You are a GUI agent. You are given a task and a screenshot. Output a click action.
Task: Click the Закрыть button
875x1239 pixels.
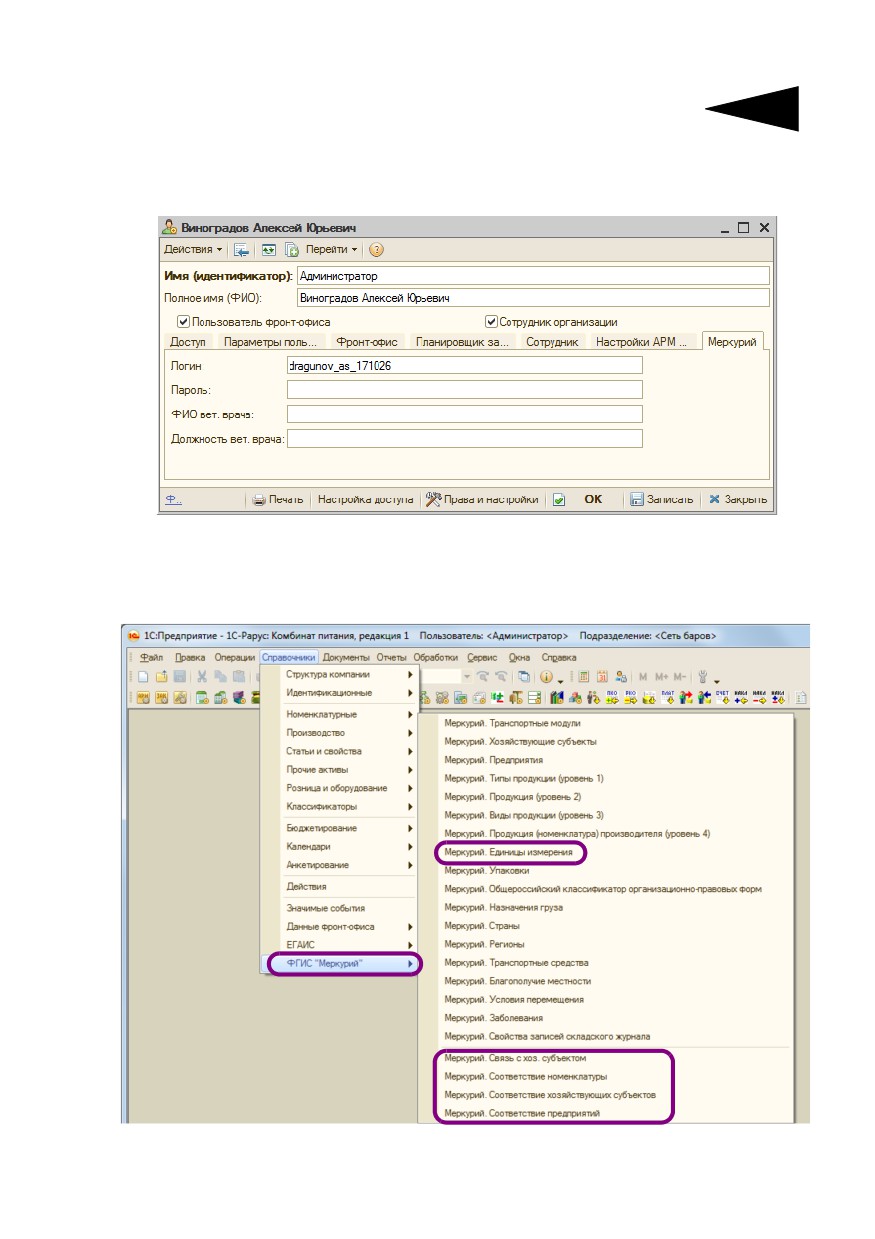pyautogui.click(x=738, y=499)
